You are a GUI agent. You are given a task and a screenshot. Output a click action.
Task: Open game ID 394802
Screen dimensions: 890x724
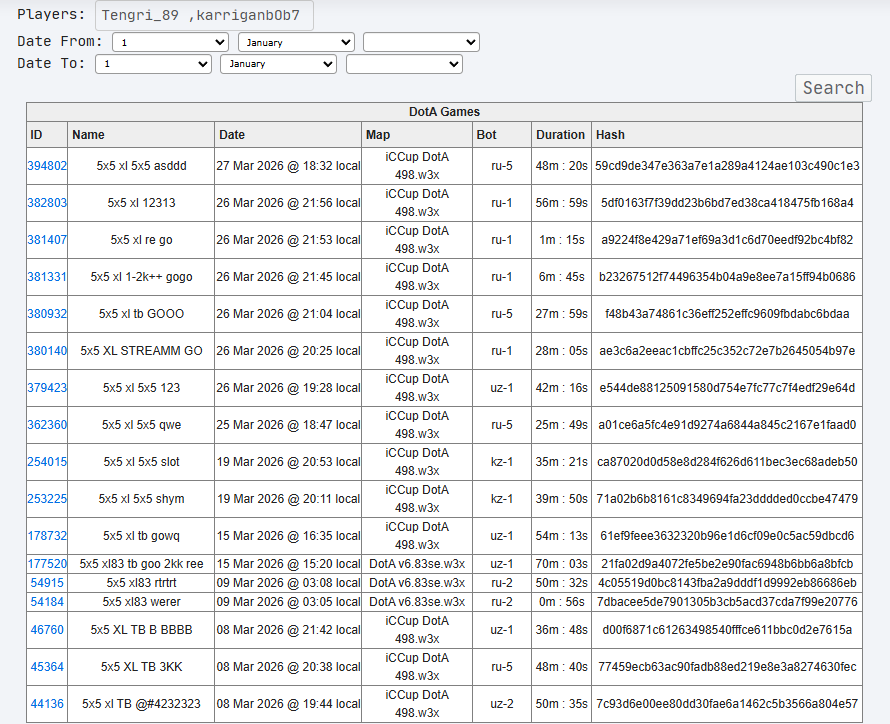pyautogui.click(x=47, y=166)
